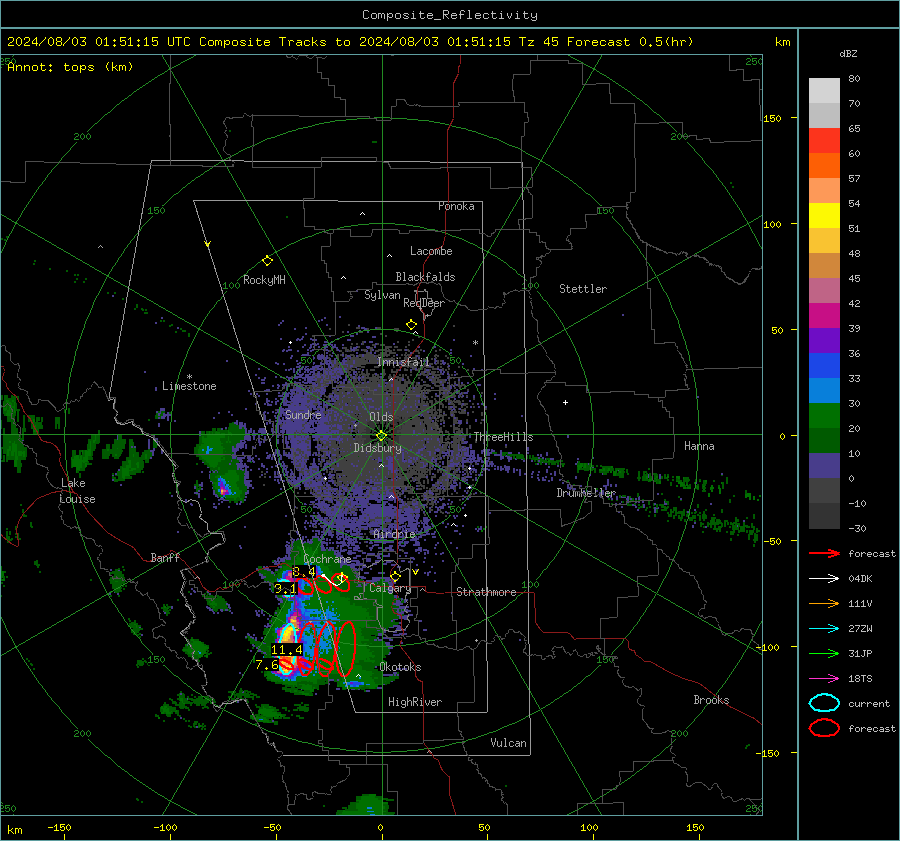The width and height of the screenshot is (900, 841).
Task: Select the Lake Louise label
Action: pyautogui.click(x=78, y=491)
